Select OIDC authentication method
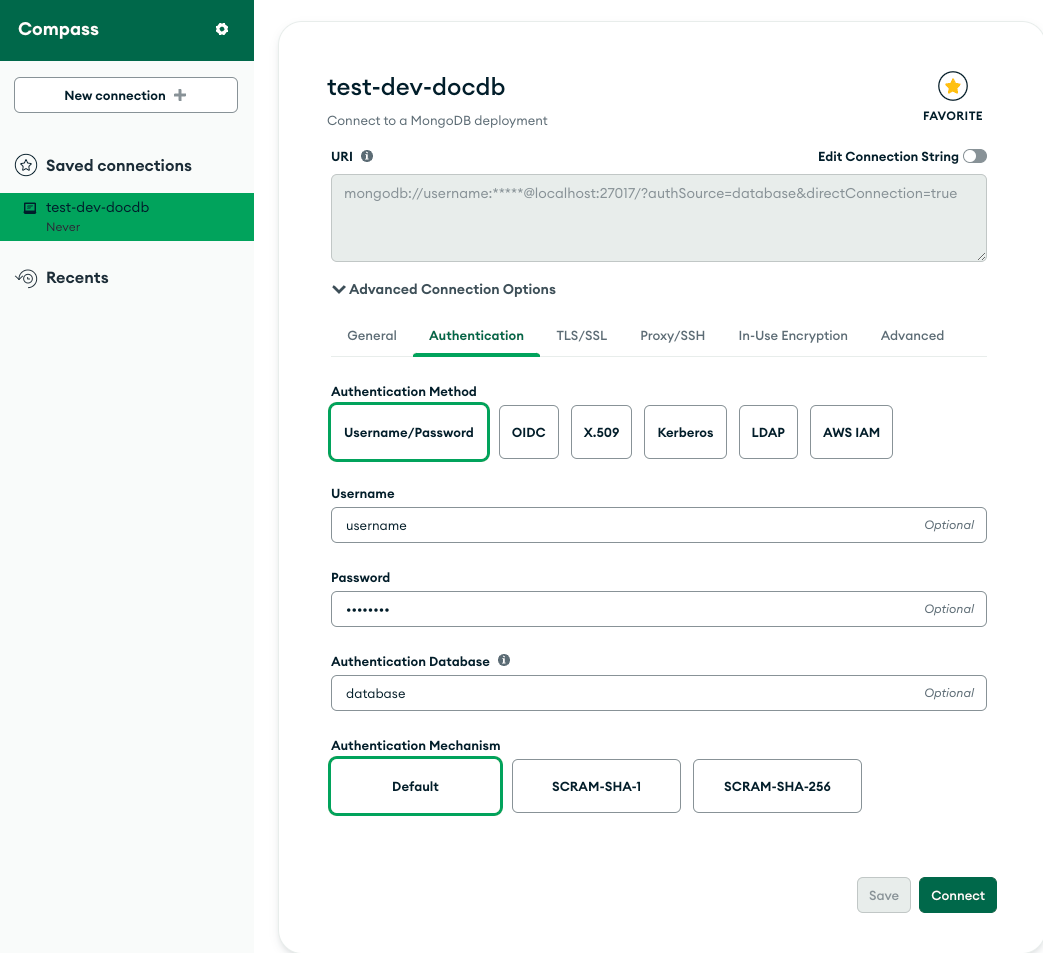 tap(529, 432)
